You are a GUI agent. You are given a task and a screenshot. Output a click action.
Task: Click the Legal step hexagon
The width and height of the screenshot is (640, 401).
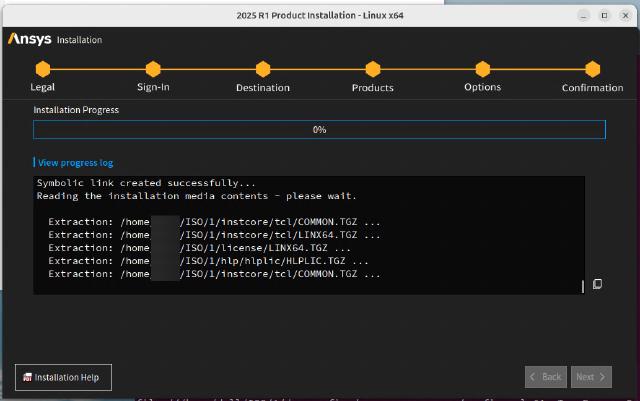[x=43, y=69]
